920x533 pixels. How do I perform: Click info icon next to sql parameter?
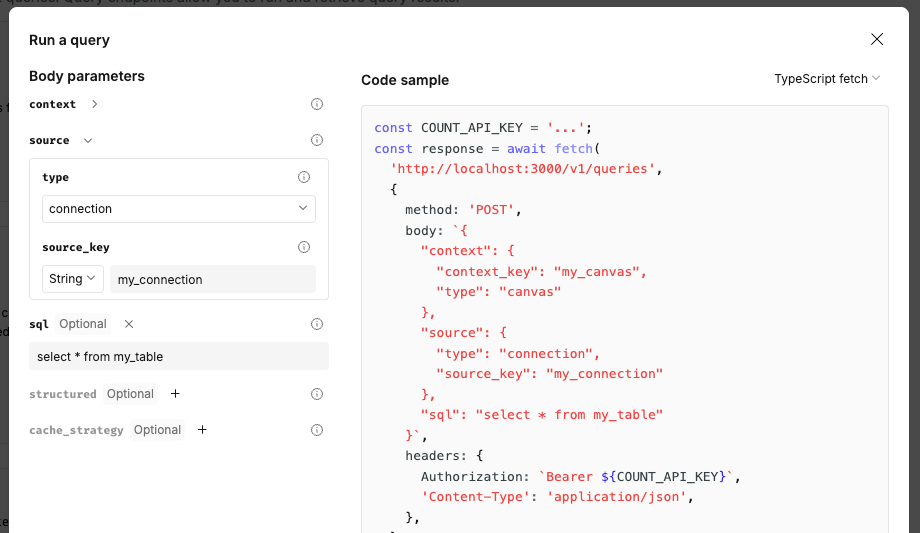pos(317,324)
